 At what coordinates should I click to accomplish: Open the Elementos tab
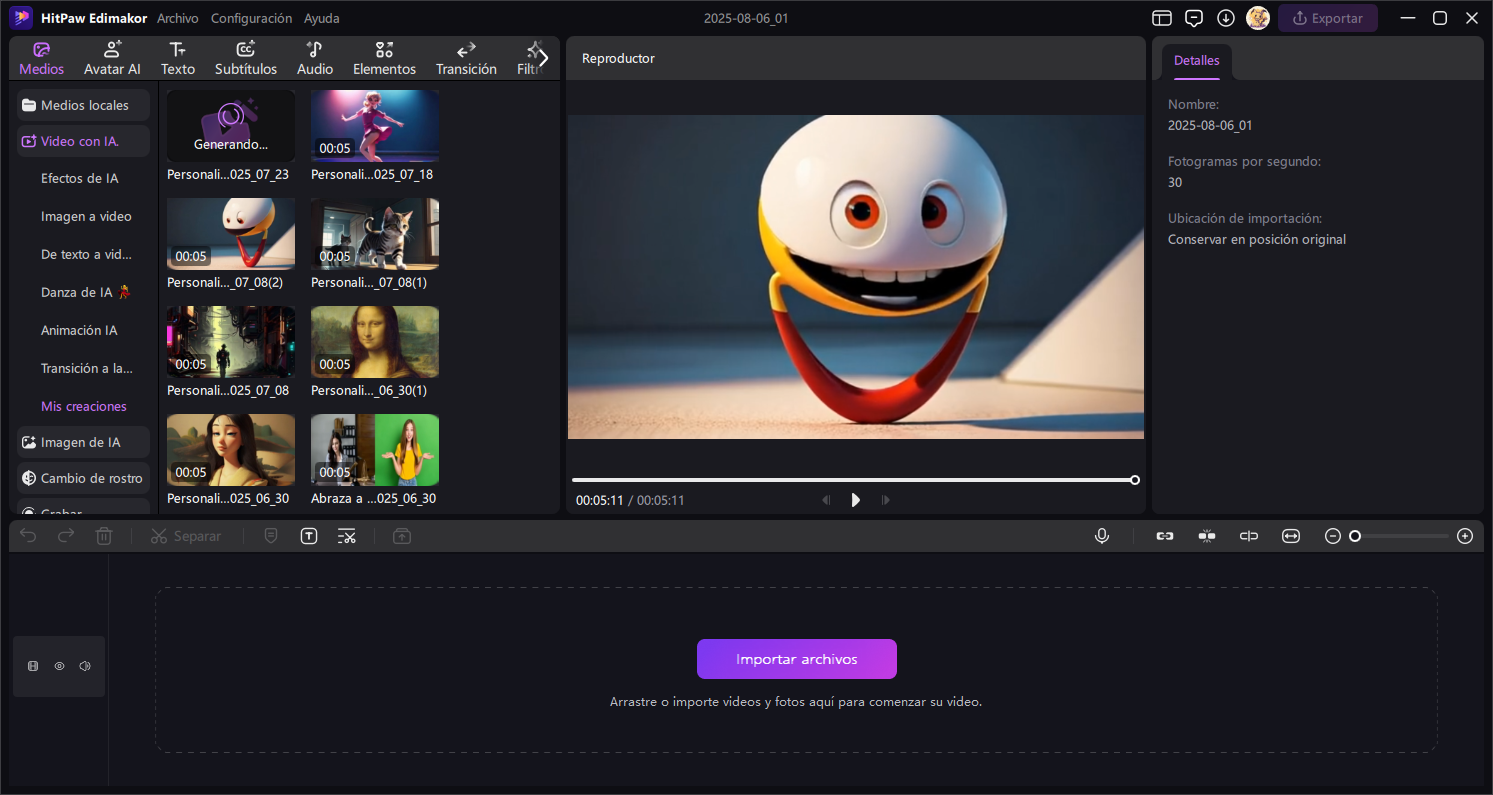[x=384, y=59]
